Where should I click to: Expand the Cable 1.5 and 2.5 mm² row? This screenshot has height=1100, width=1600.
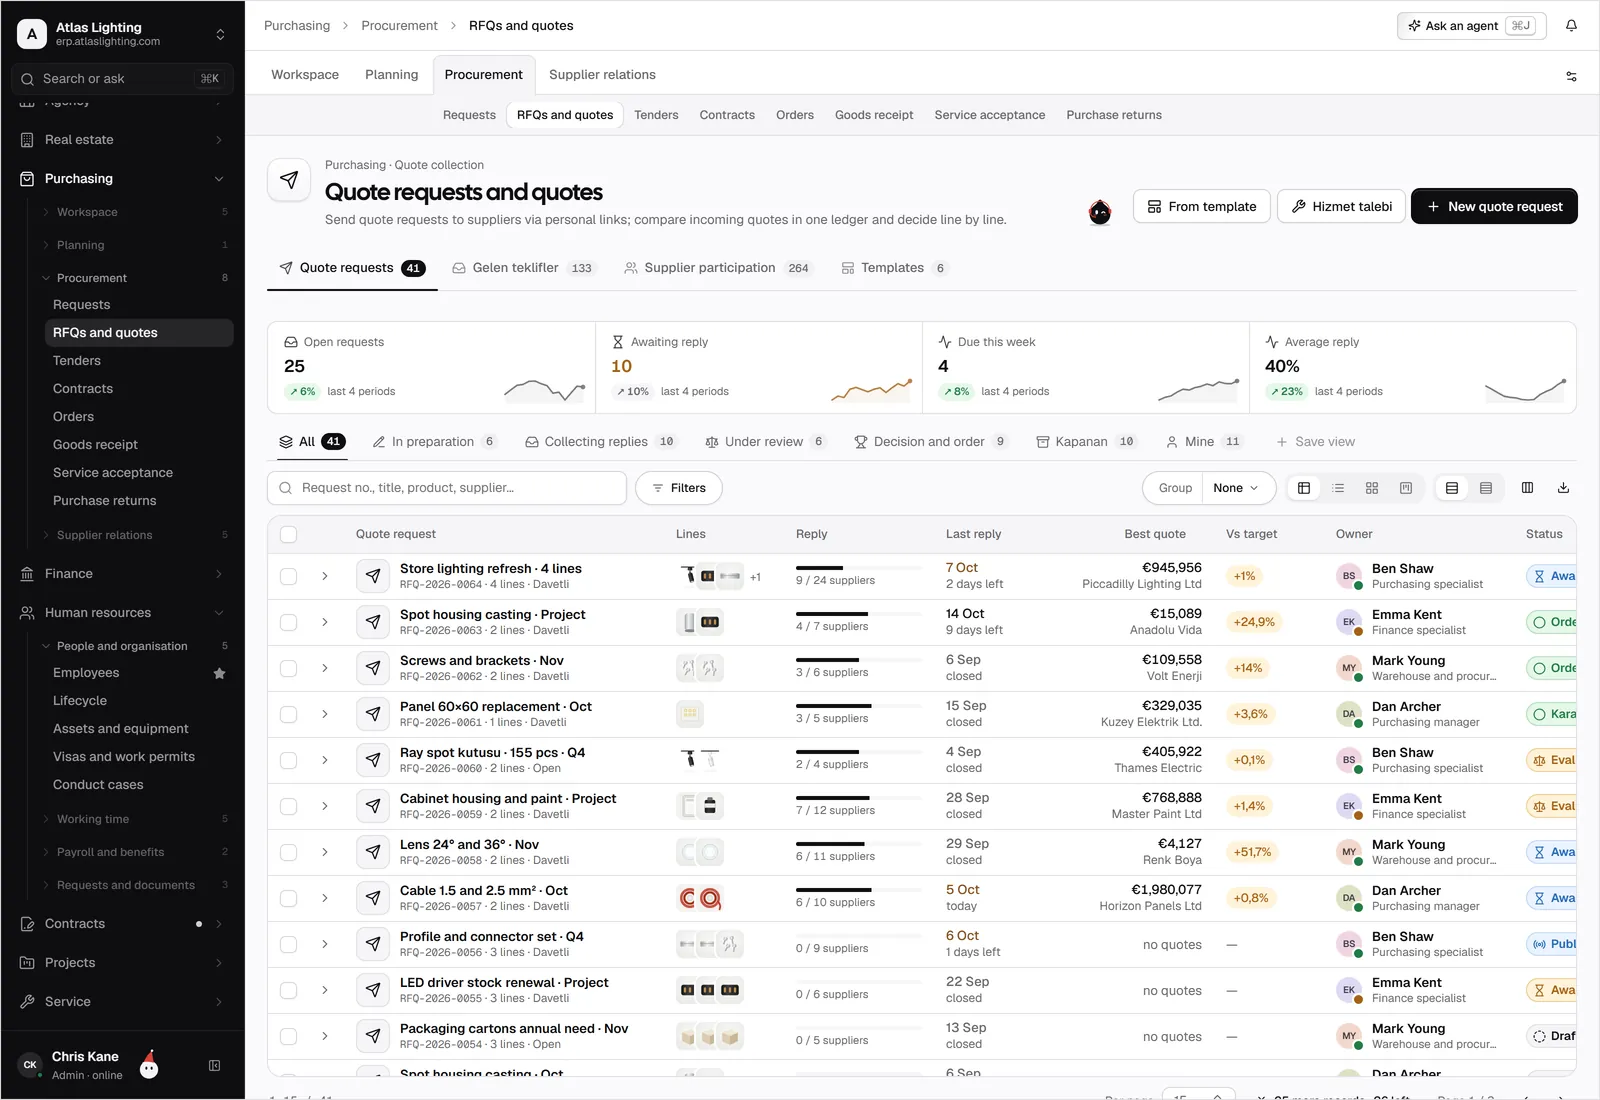325,898
